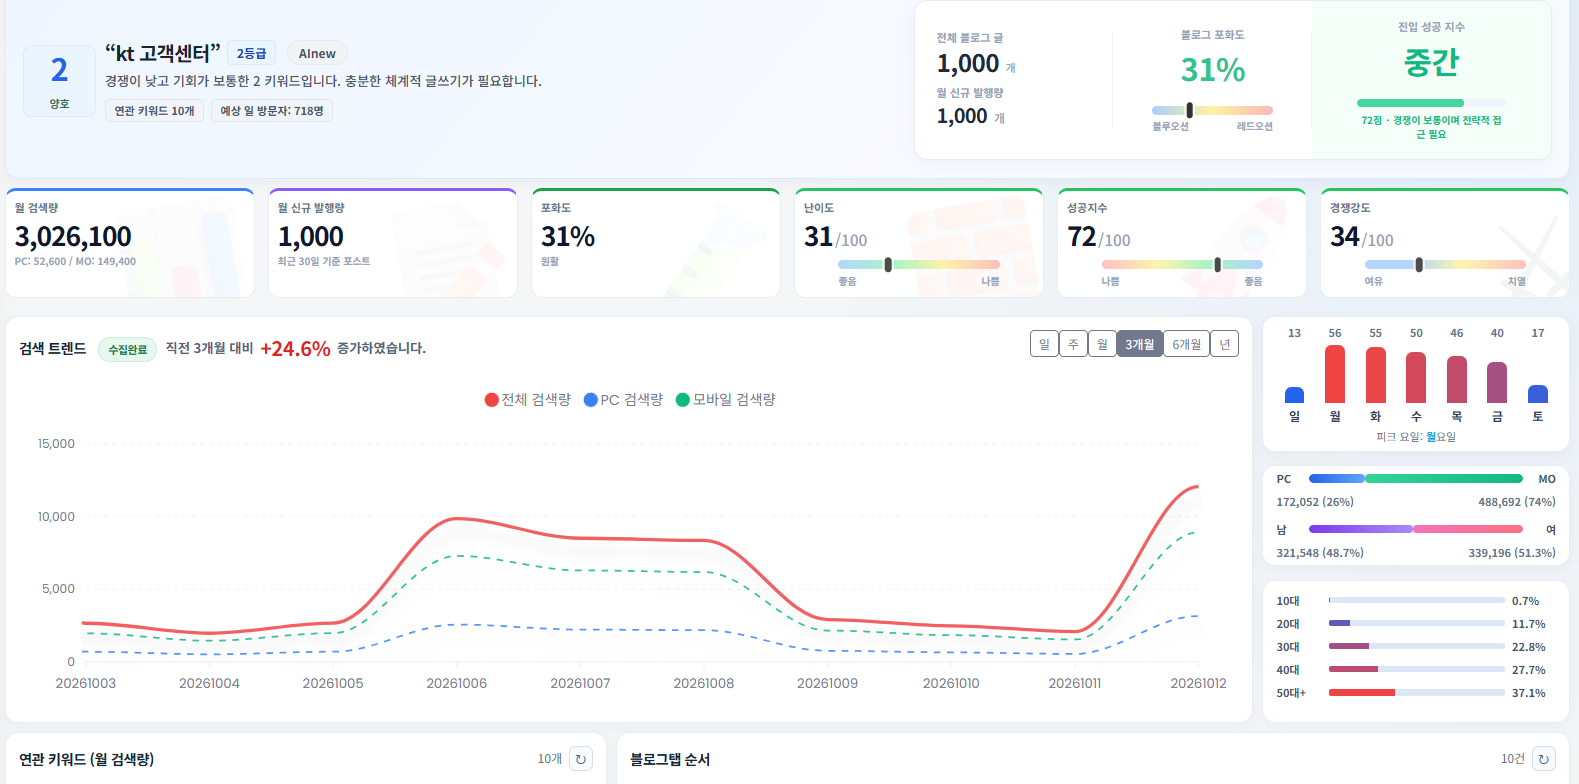Click the 경쟁강도 gauge marker

[x=1419, y=265]
